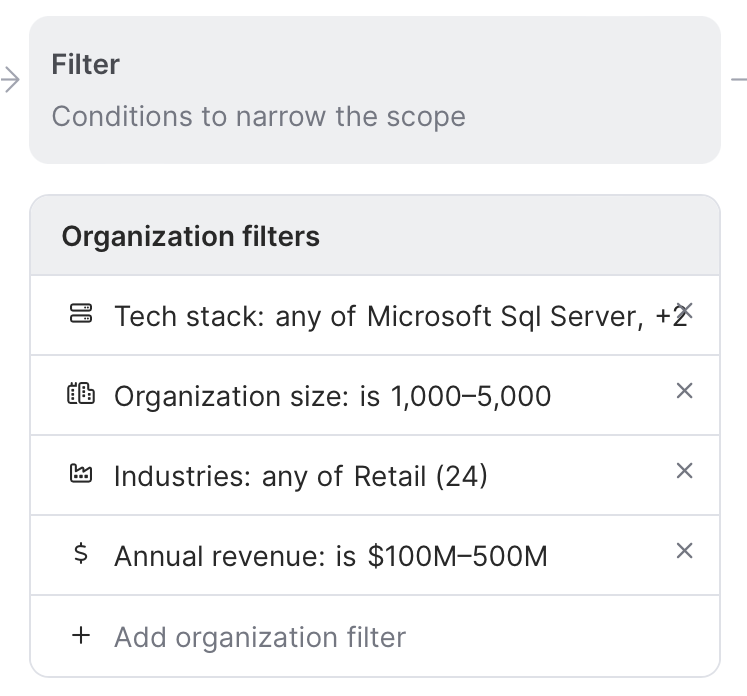Click the Organization size building icon
Image resolution: width=747 pixels, height=696 pixels.
click(x=80, y=395)
